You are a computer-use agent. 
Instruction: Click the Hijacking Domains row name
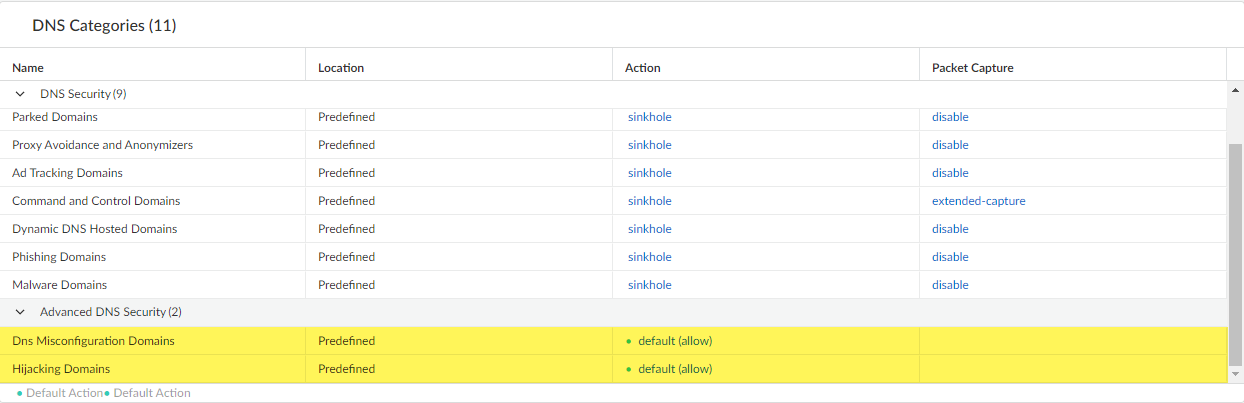coord(61,369)
